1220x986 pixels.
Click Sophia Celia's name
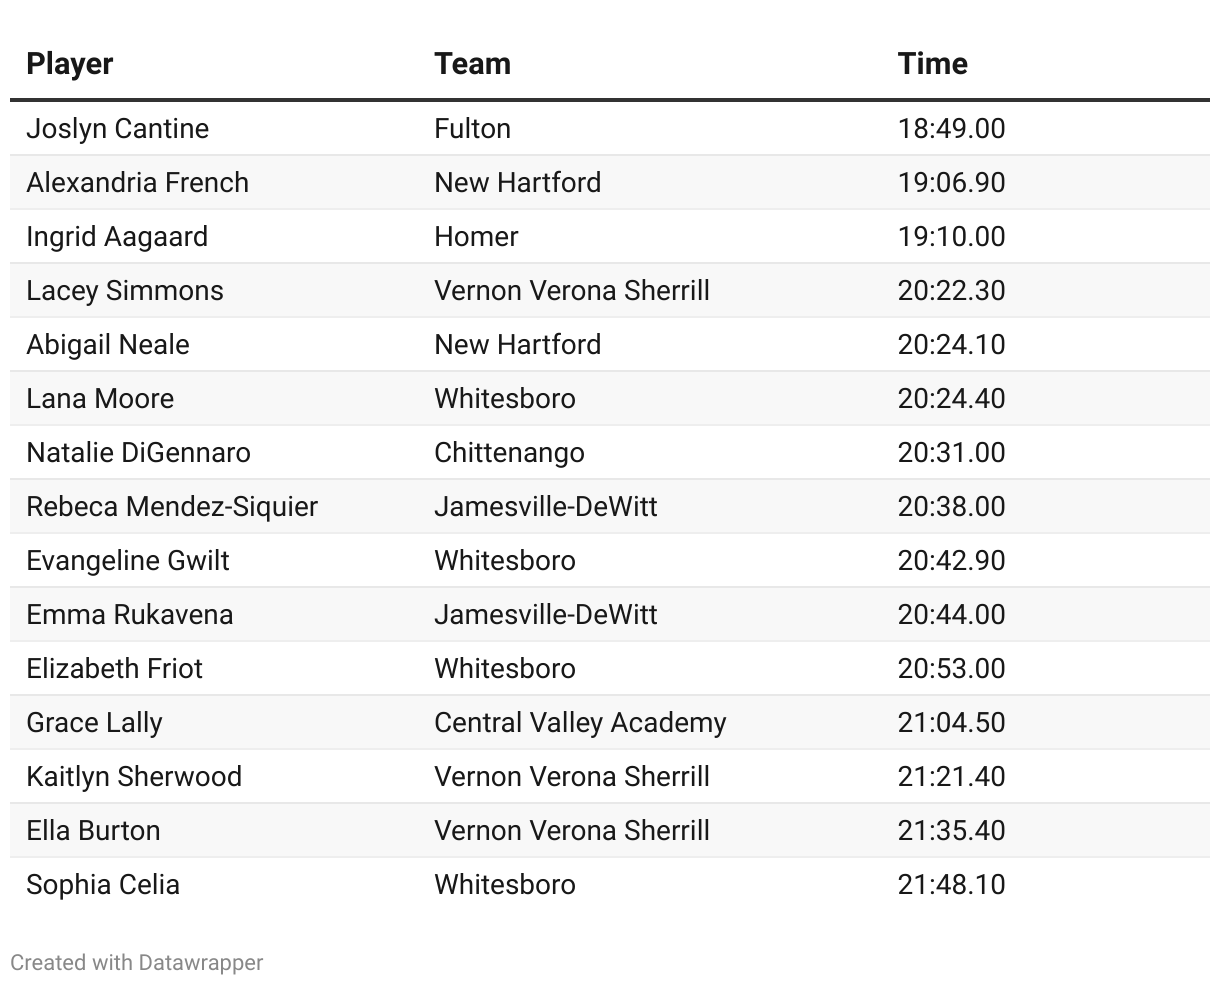pyautogui.click(x=103, y=885)
